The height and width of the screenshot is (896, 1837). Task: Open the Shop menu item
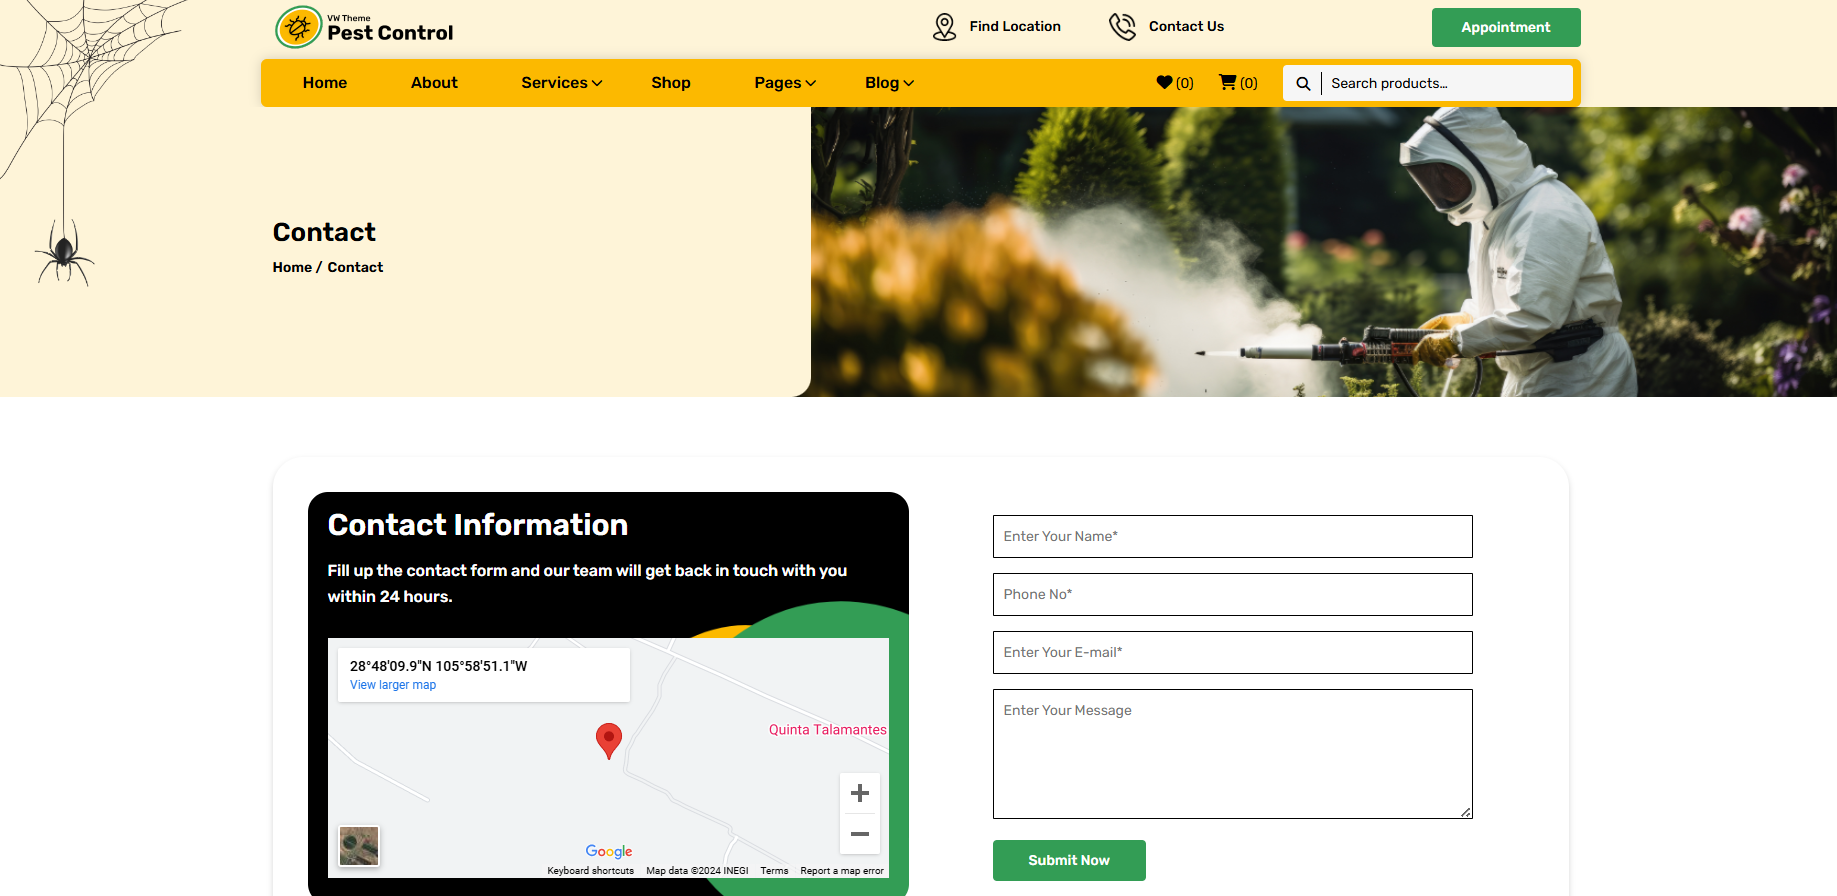670,83
